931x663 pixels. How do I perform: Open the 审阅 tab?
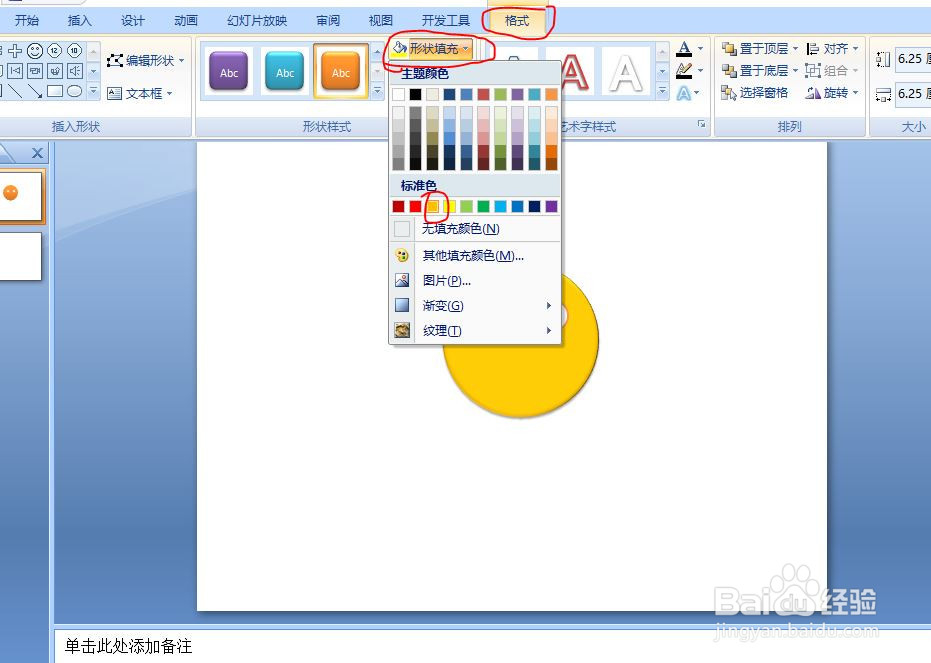click(328, 20)
